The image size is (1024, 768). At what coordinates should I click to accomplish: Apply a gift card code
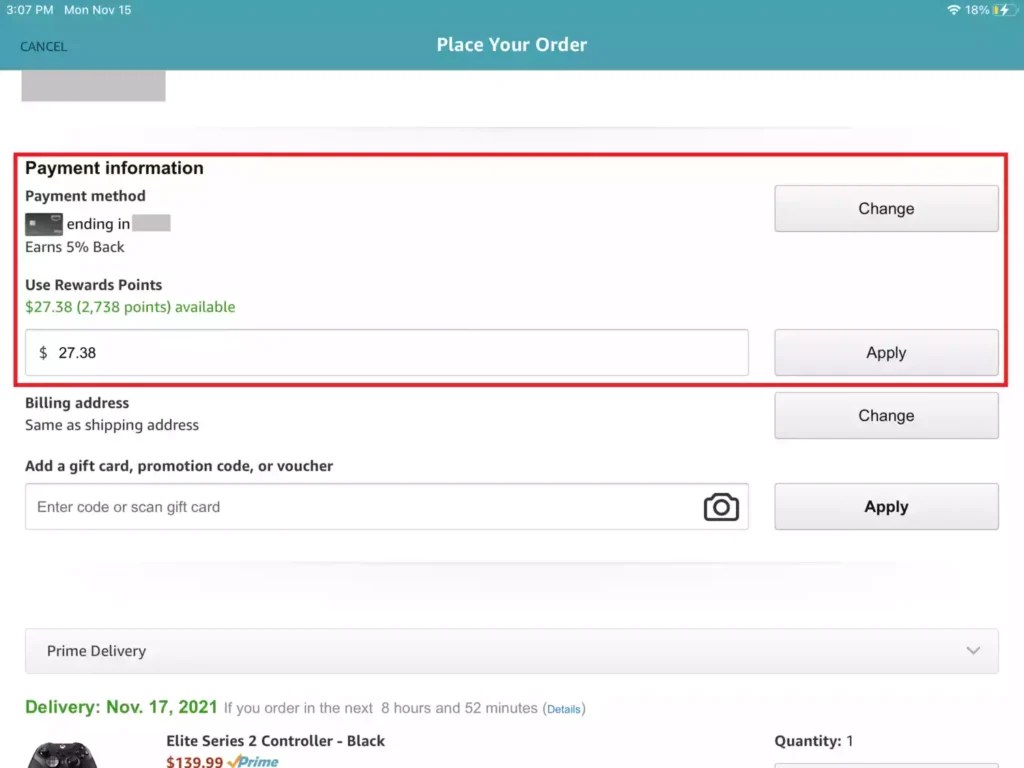pos(885,506)
